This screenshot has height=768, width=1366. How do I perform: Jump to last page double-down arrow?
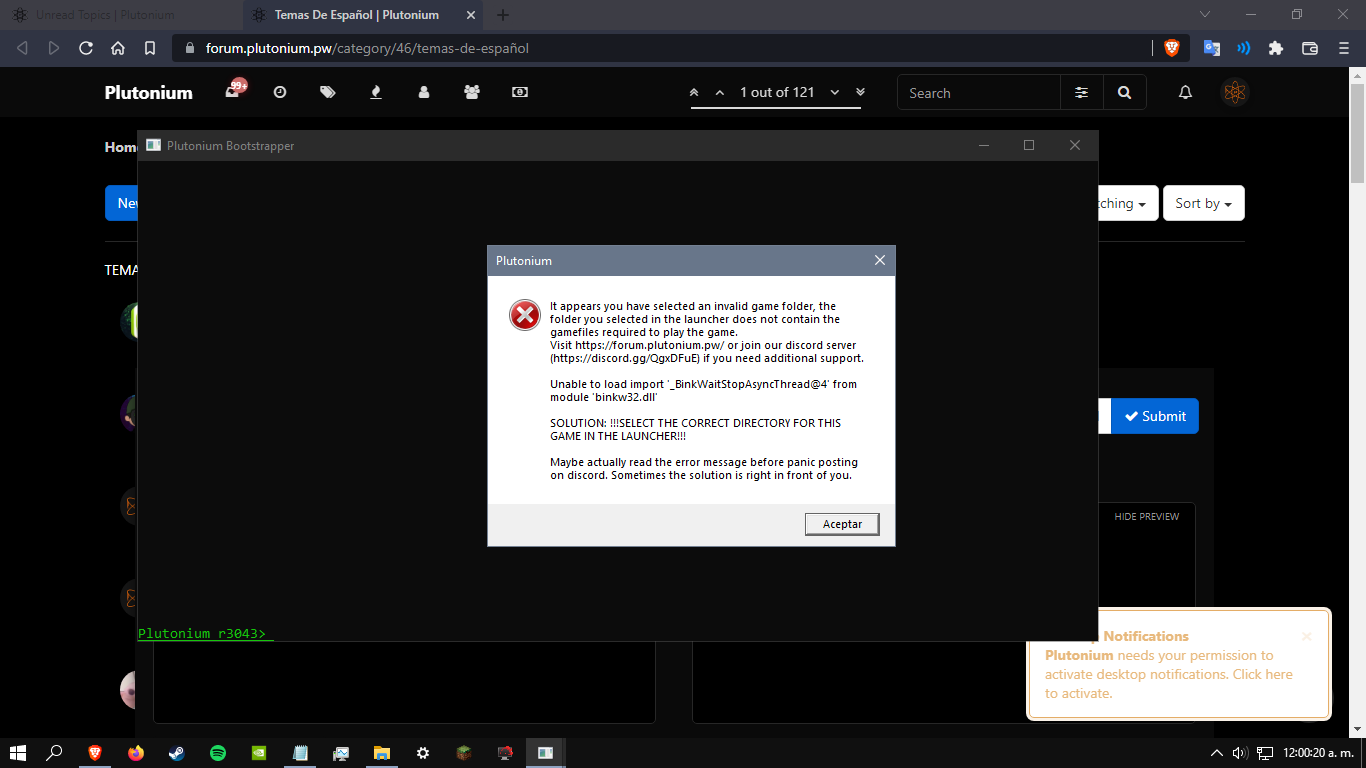[860, 92]
